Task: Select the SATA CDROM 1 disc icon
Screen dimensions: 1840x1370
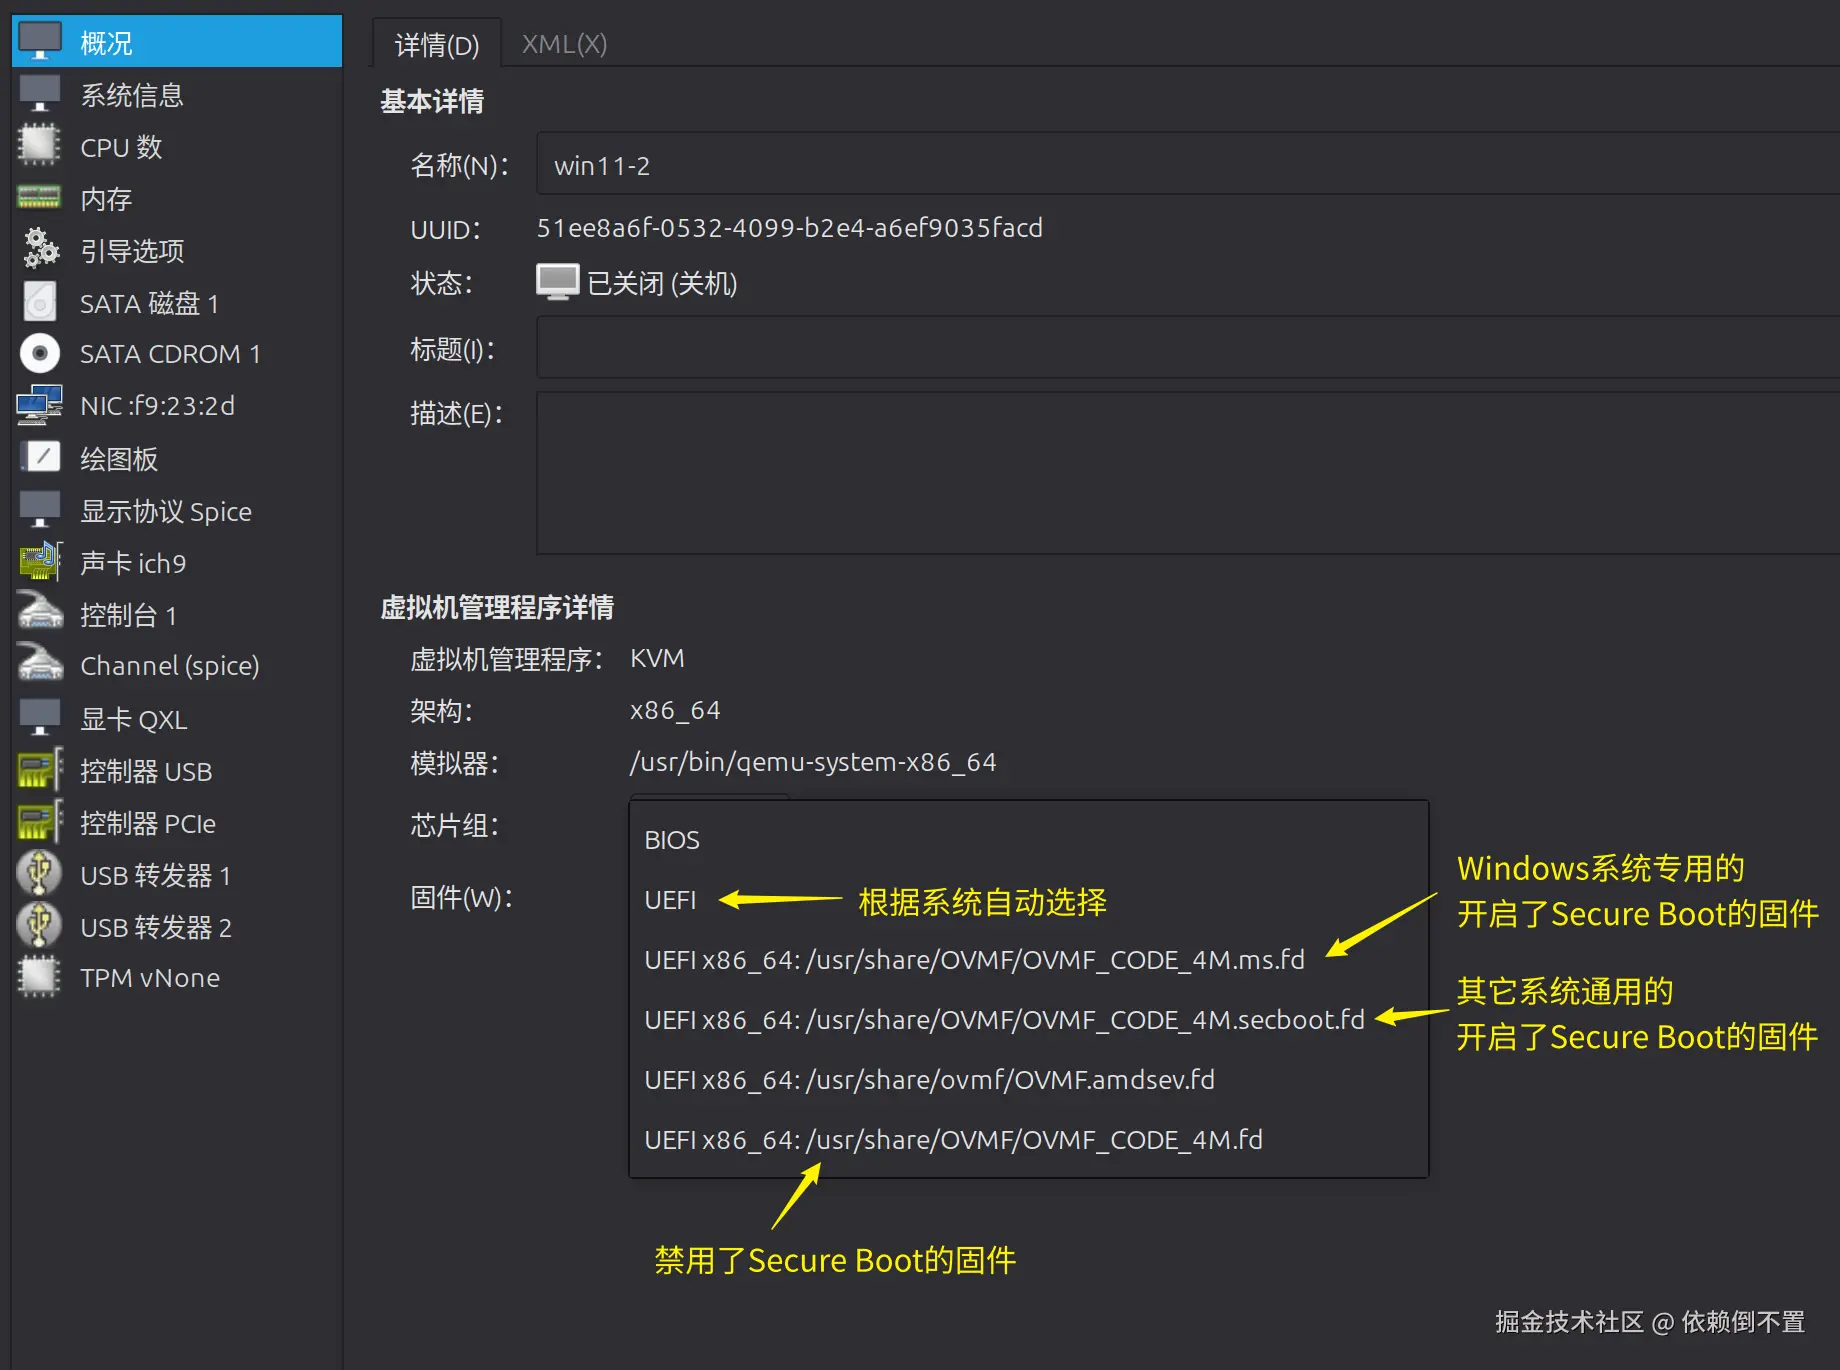Action: [x=40, y=353]
